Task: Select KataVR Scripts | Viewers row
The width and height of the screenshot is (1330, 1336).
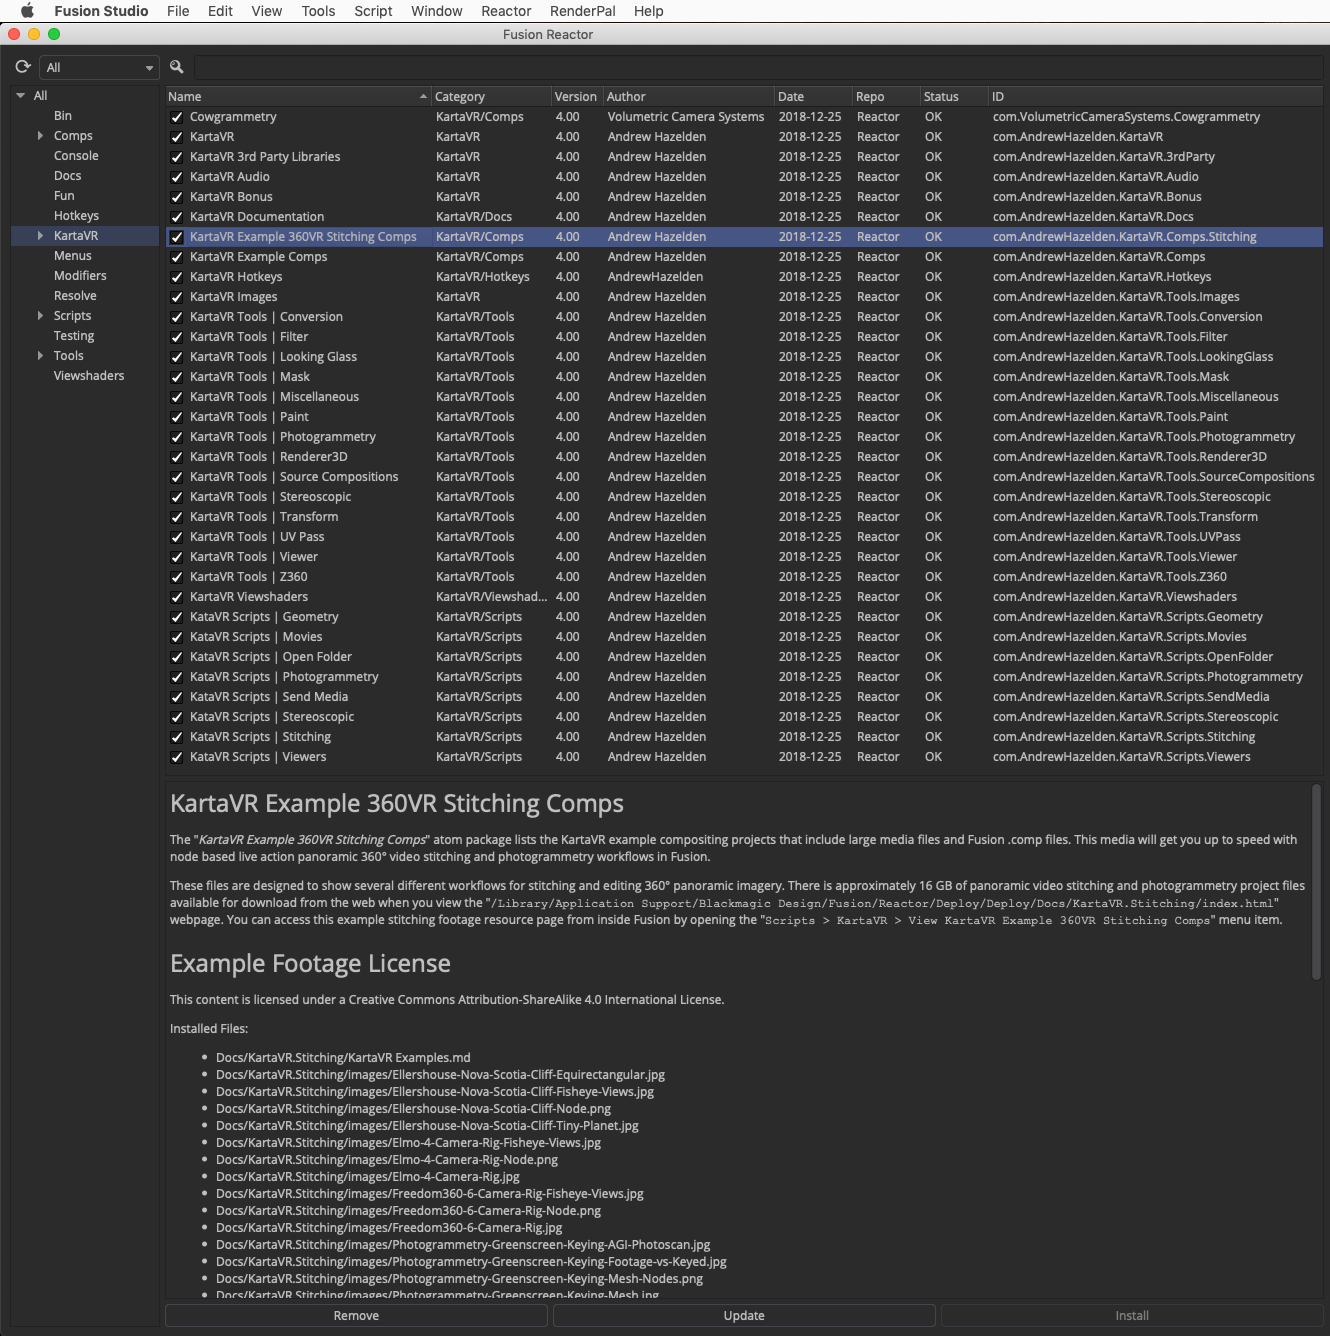Action: coord(744,757)
